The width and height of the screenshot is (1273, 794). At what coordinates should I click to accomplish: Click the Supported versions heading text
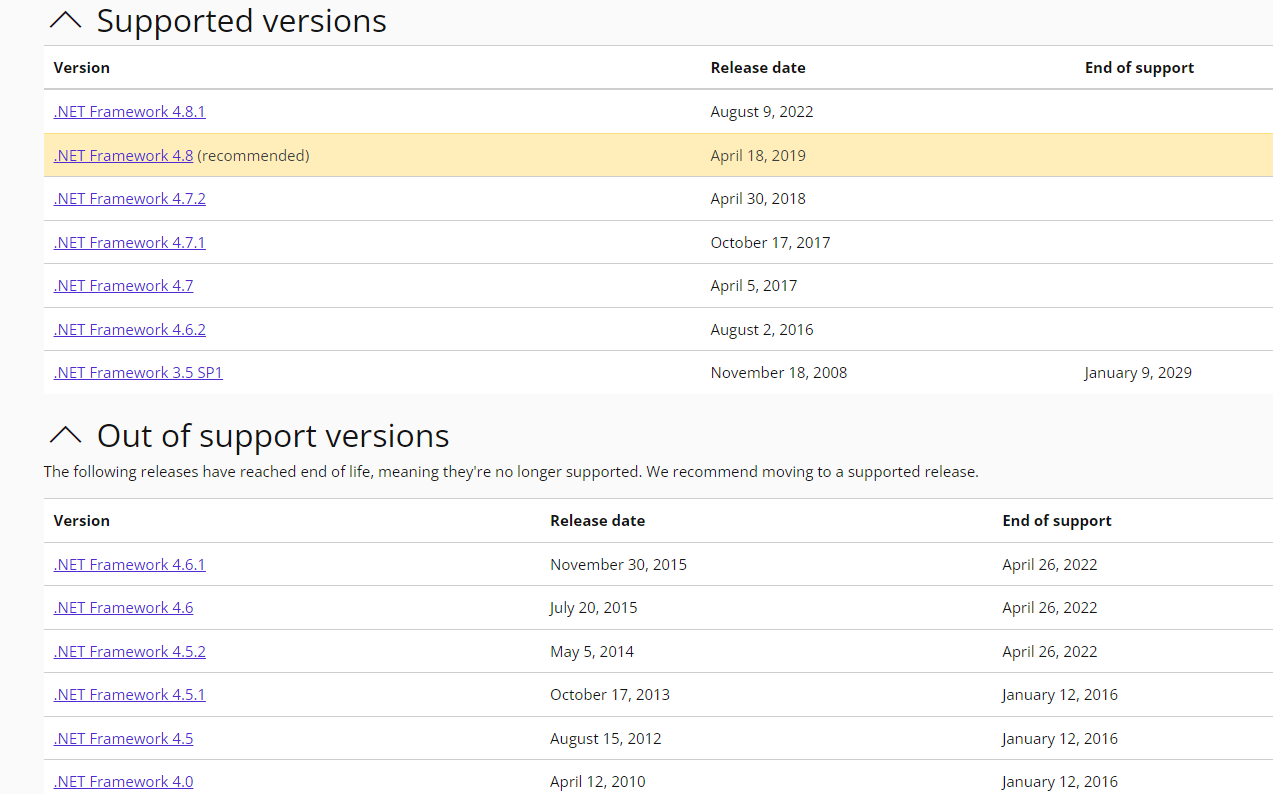click(x=241, y=21)
